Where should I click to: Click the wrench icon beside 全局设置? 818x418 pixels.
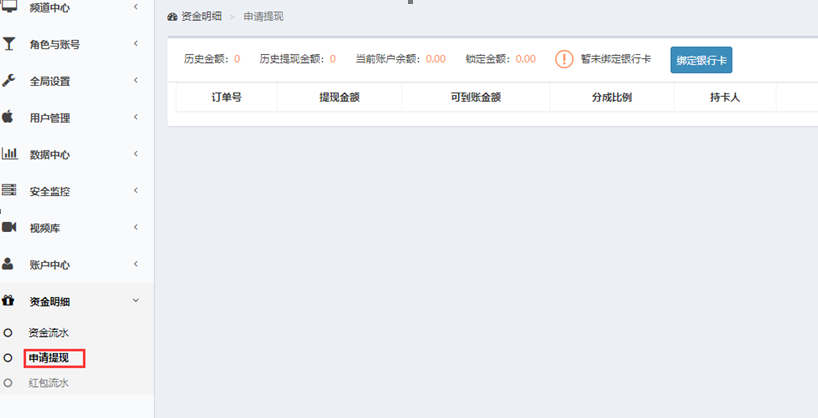[x=8, y=80]
